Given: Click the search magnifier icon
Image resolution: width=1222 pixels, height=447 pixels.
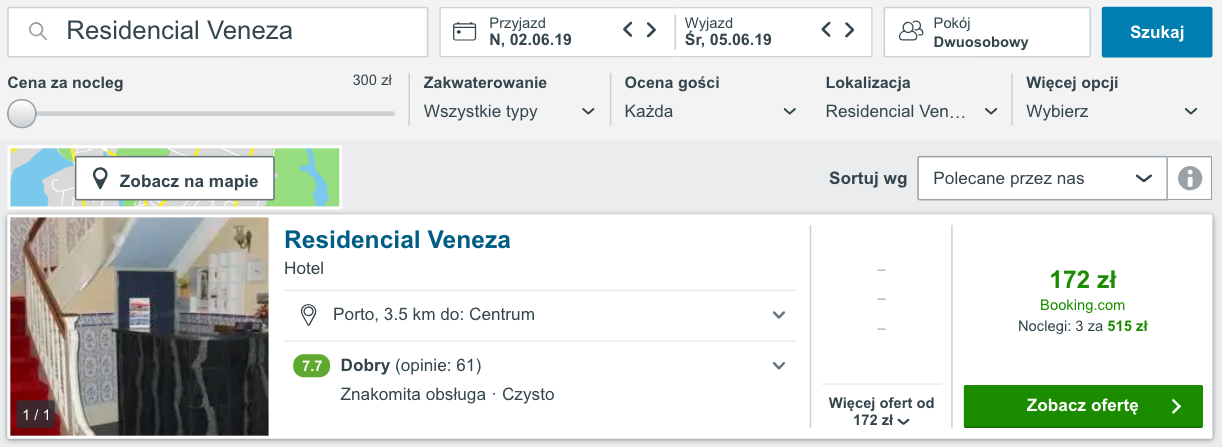Looking at the screenshot, I should pyautogui.click(x=38, y=32).
